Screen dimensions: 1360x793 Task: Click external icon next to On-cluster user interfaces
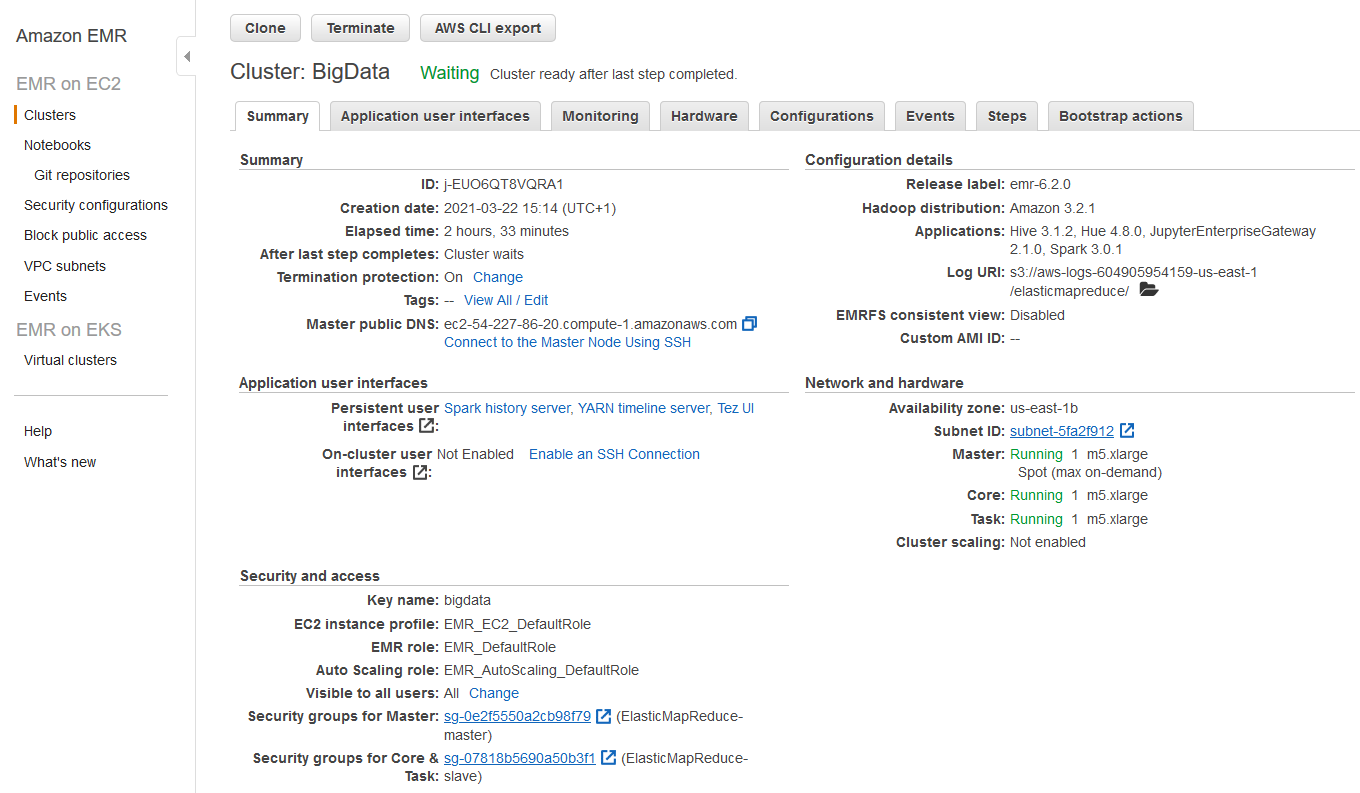421,472
